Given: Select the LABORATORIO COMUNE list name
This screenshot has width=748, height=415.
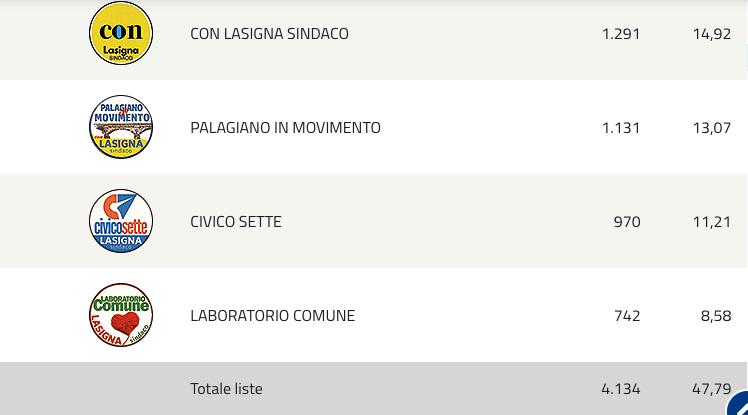Looking at the screenshot, I should coord(272,316).
